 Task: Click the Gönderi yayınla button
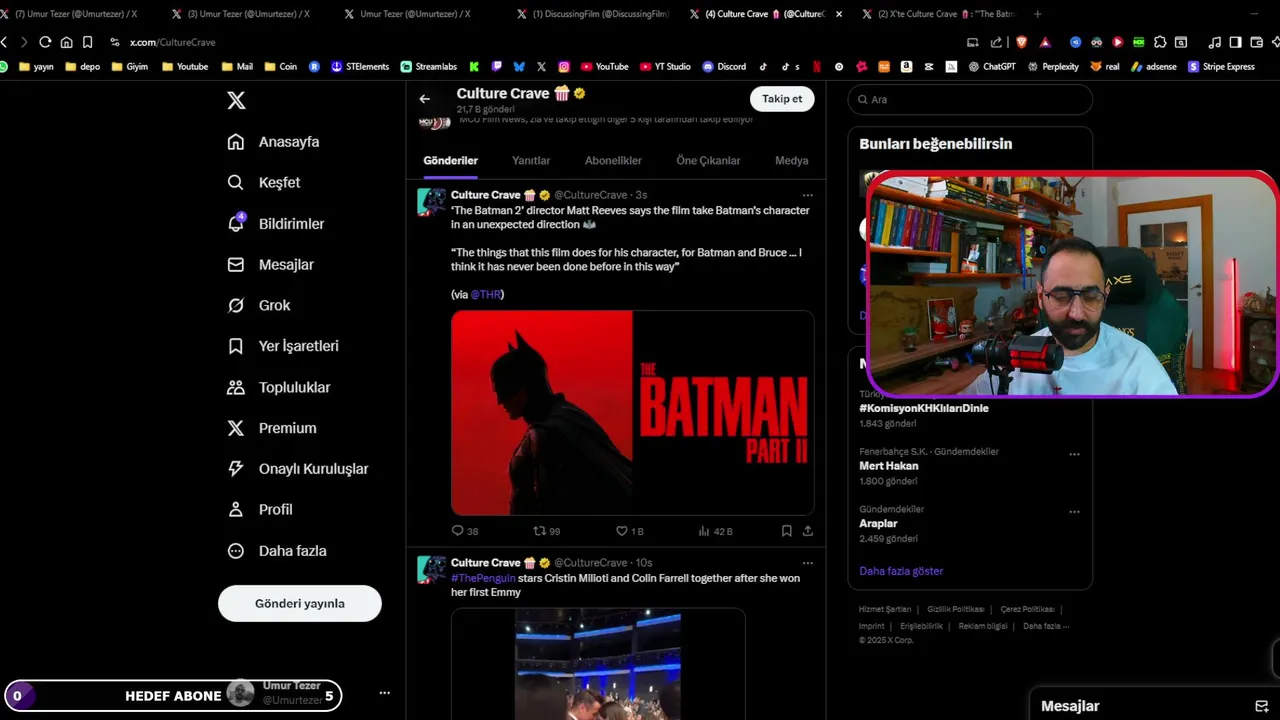tap(300, 603)
